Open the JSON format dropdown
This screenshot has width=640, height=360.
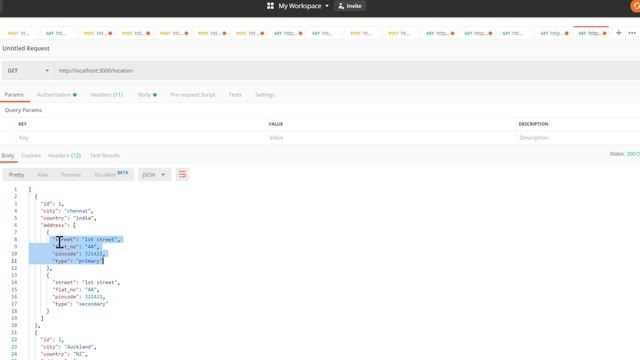[x=154, y=175]
